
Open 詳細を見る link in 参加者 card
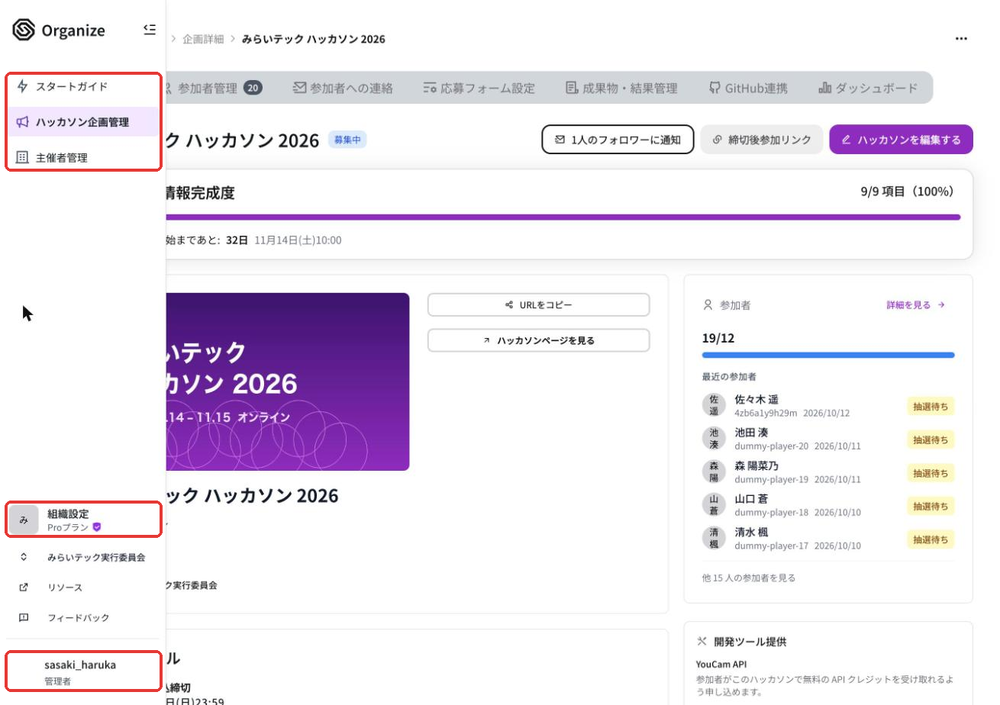coord(916,305)
